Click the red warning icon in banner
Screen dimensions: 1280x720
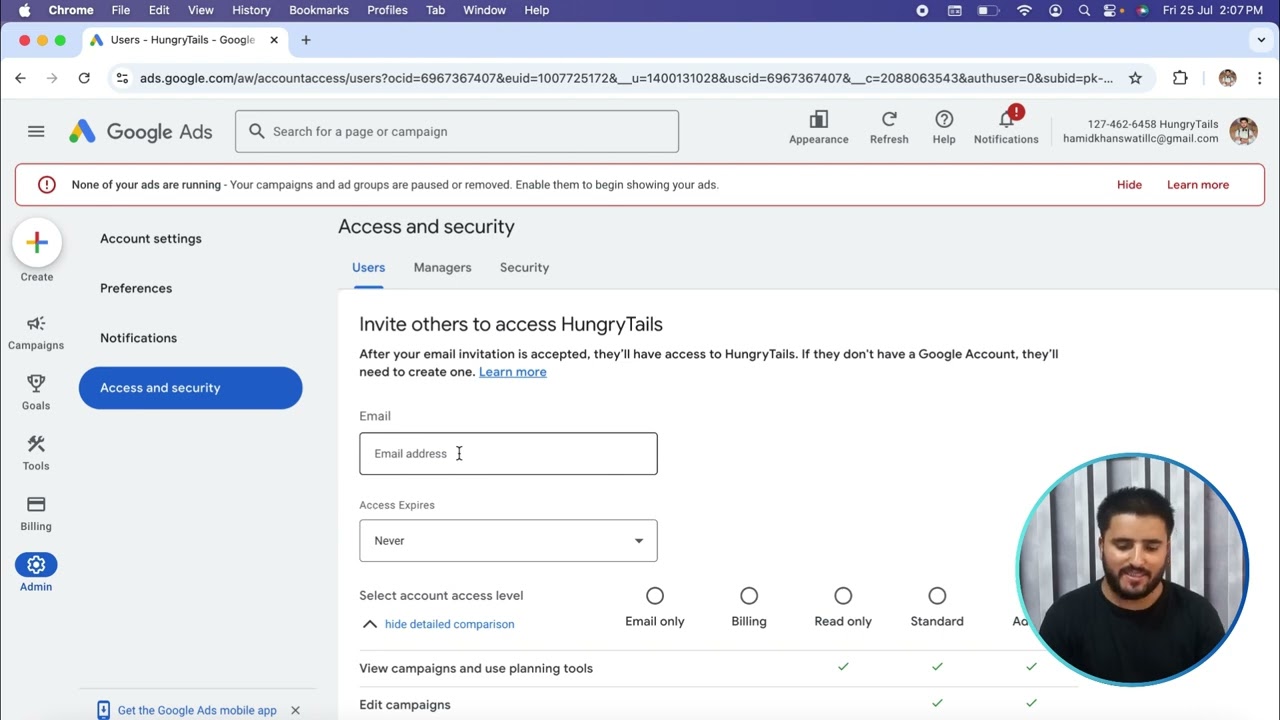click(x=46, y=184)
